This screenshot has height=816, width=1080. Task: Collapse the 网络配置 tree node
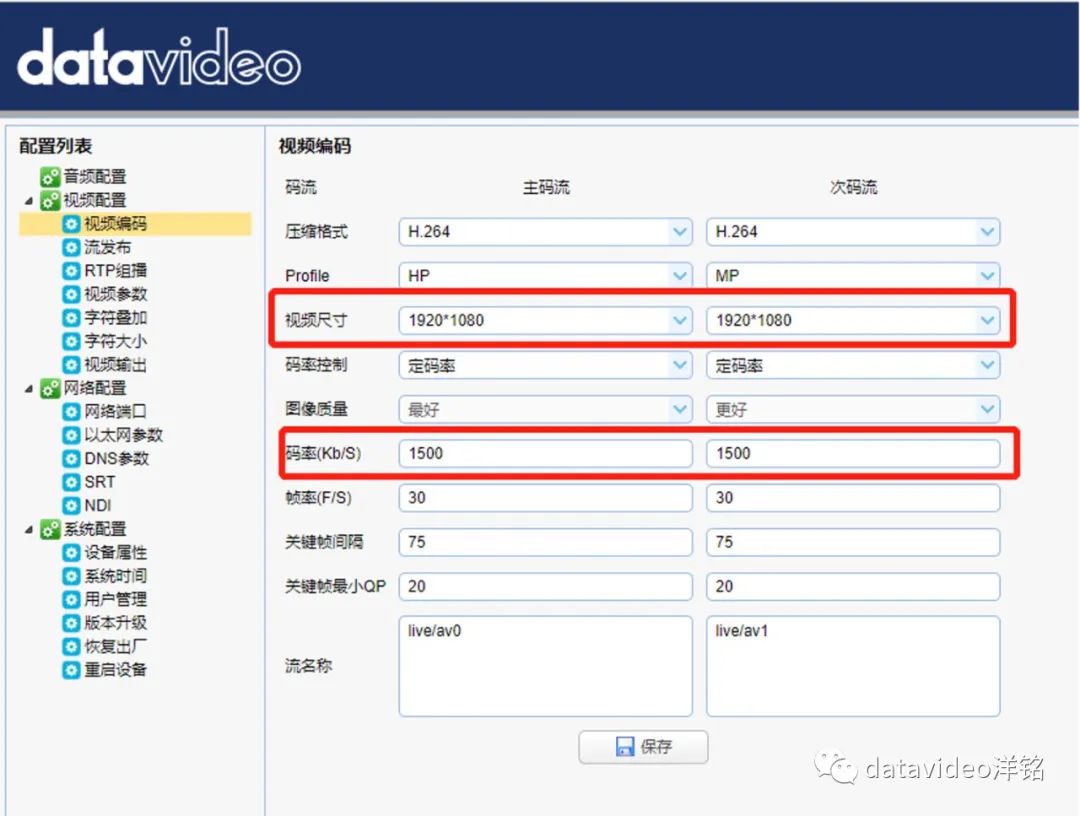point(28,389)
